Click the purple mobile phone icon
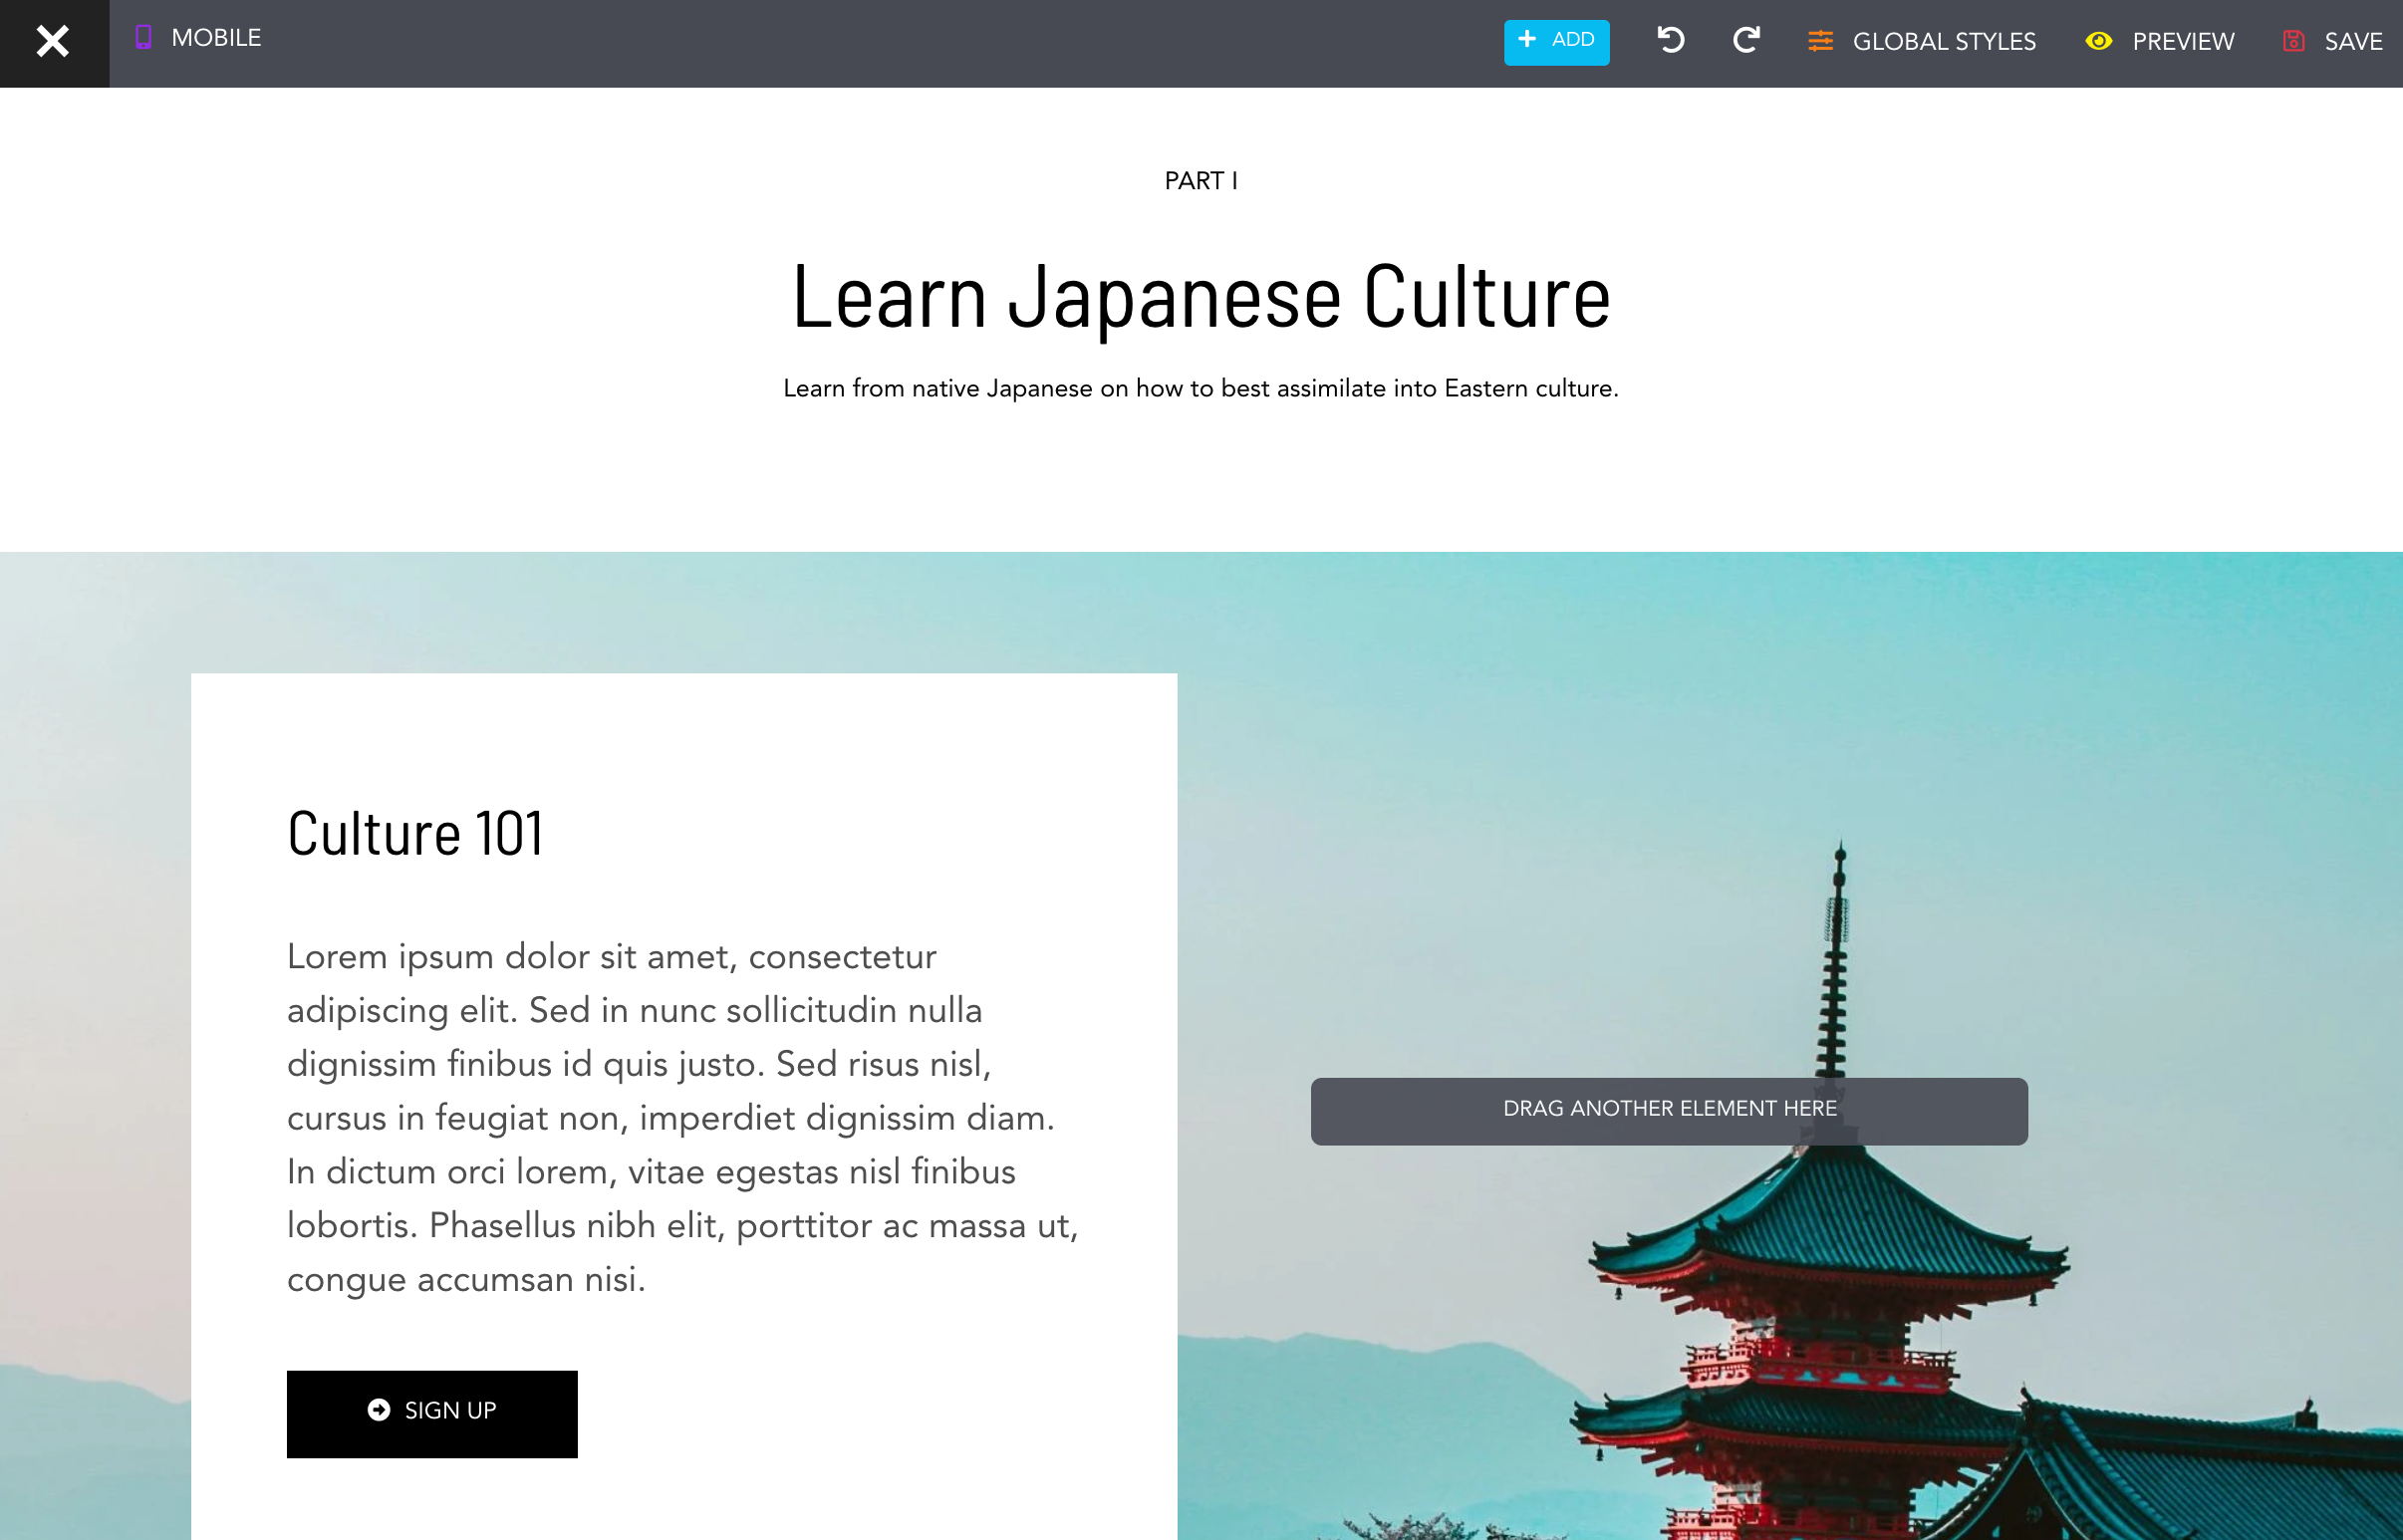Screen dimensions: 2403x1540 click(143, 38)
